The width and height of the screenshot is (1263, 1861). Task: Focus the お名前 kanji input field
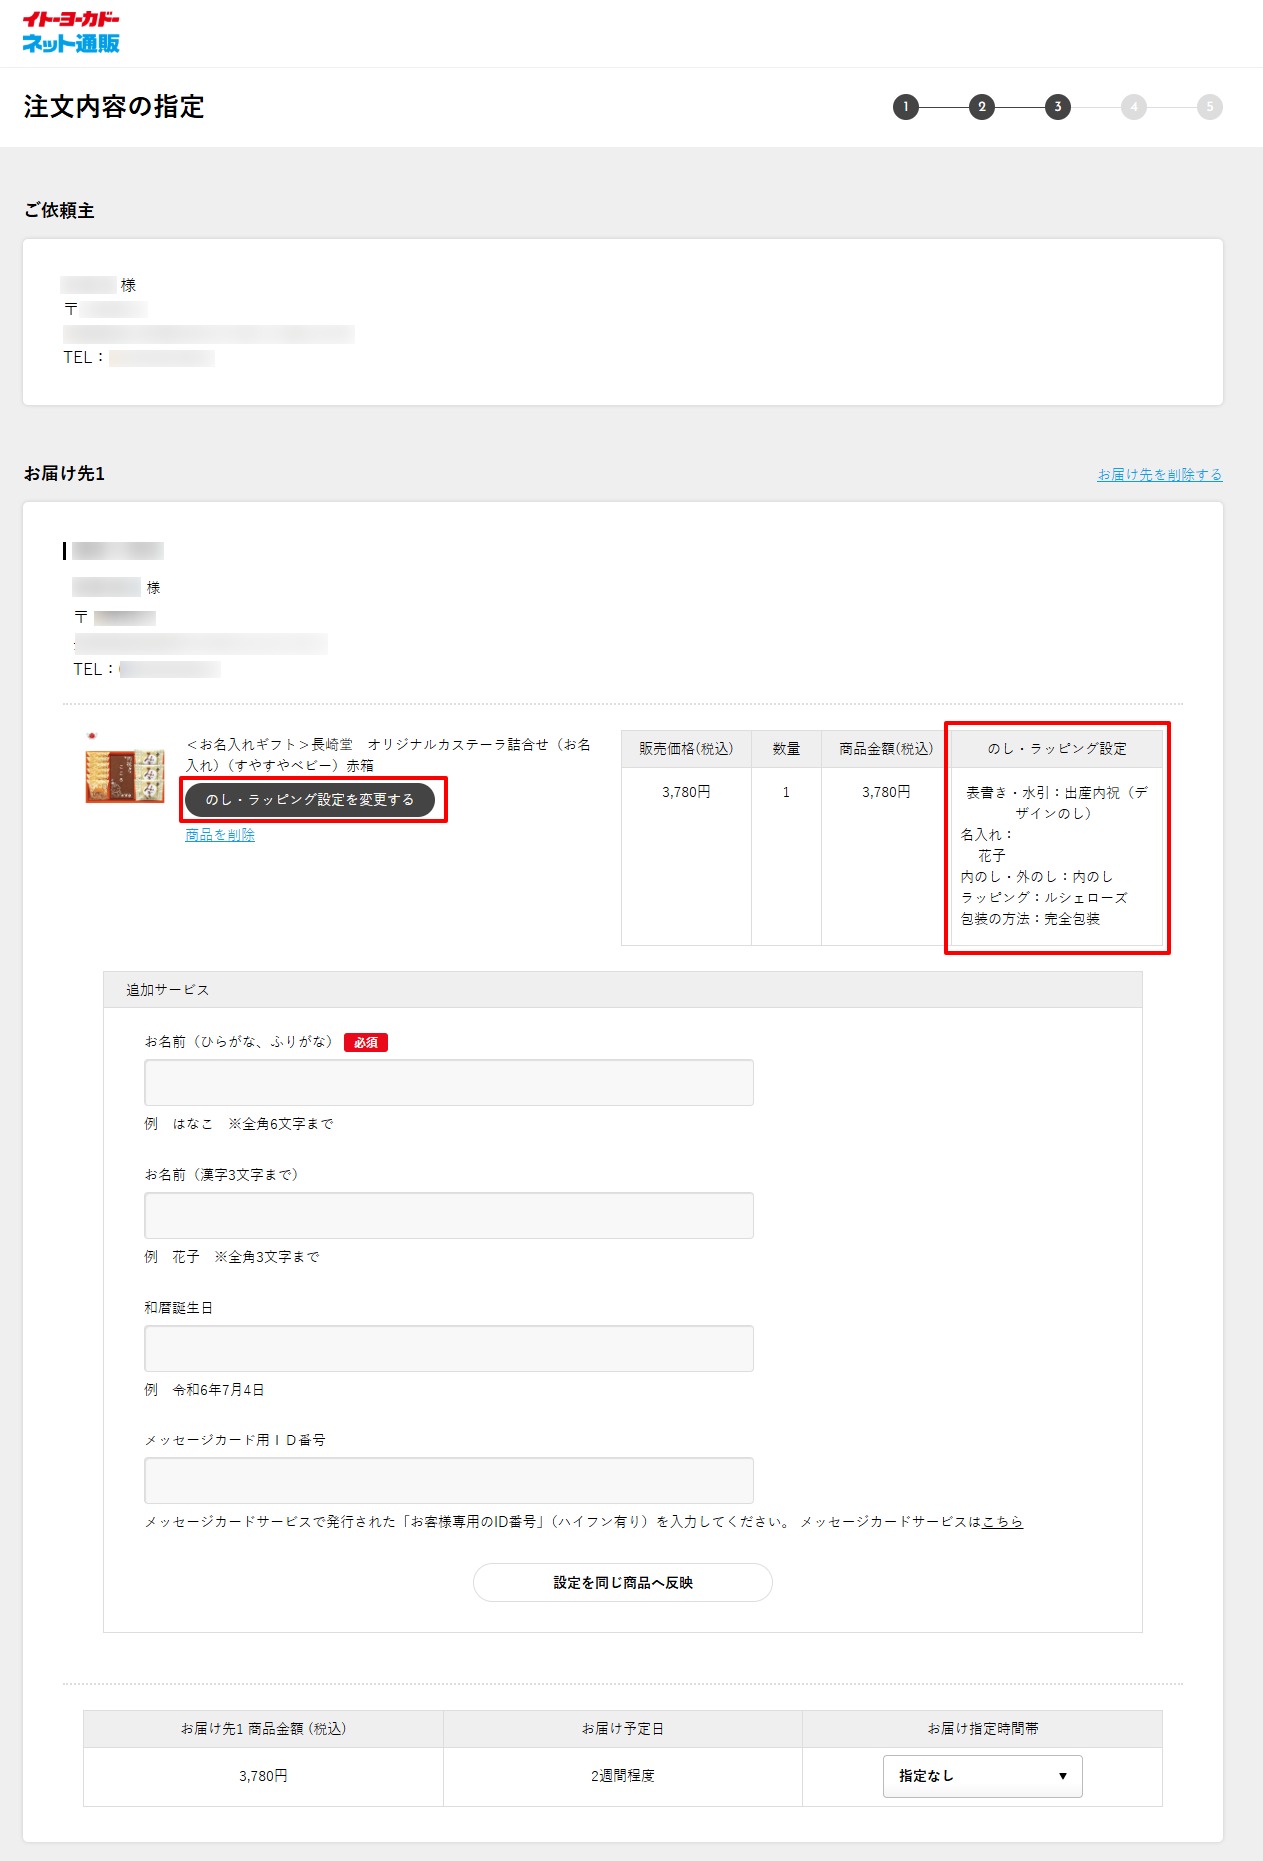point(449,1216)
